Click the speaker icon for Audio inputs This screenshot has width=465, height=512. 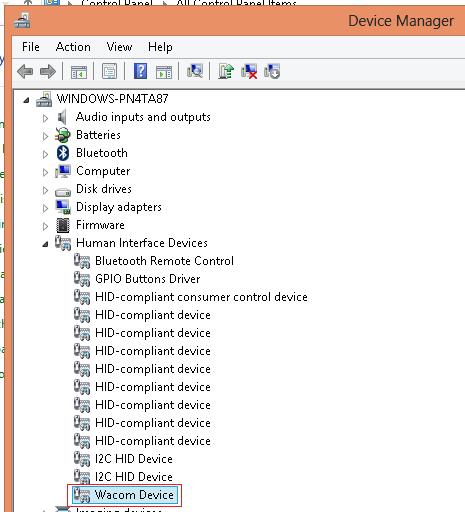click(62, 117)
